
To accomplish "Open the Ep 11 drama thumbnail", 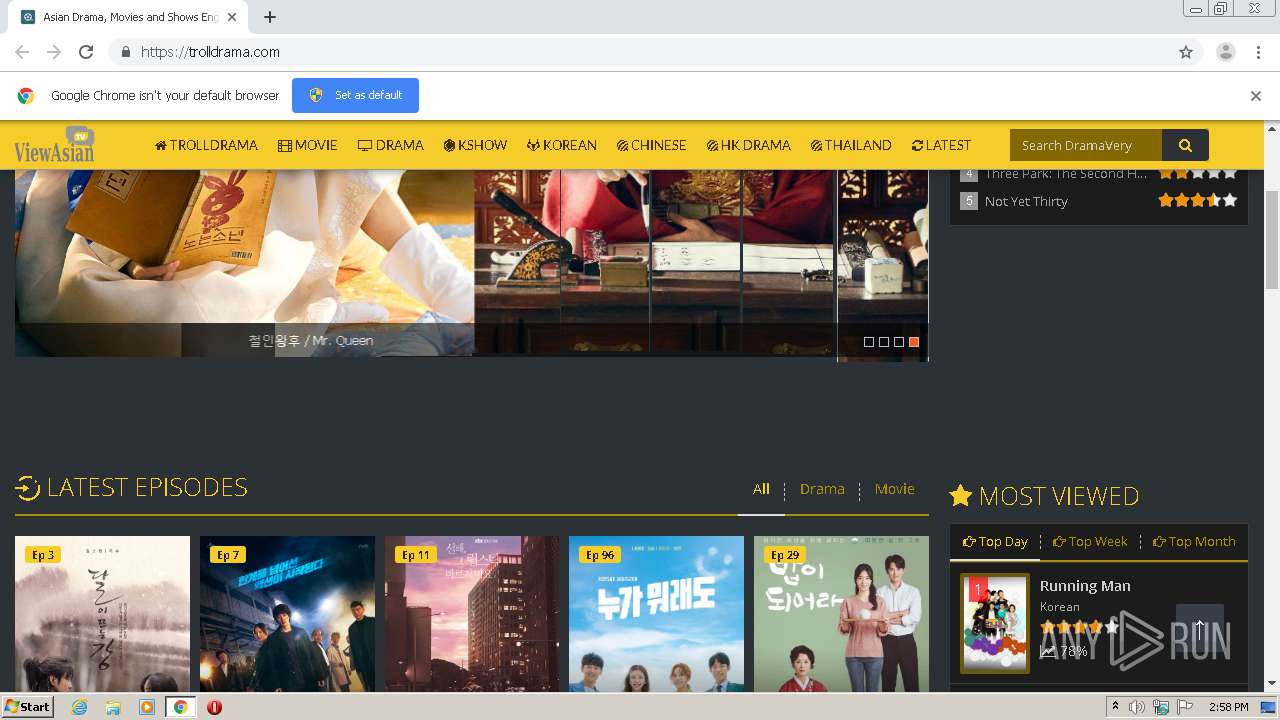I will click(x=472, y=614).
